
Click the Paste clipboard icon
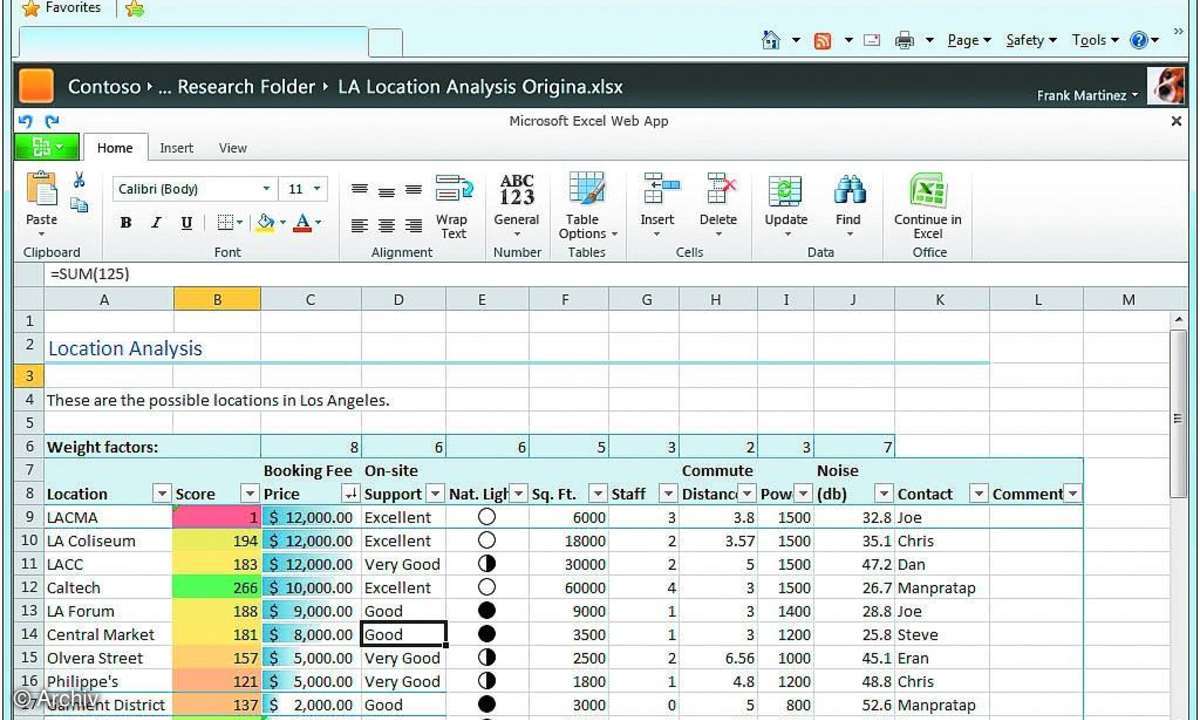(x=42, y=190)
